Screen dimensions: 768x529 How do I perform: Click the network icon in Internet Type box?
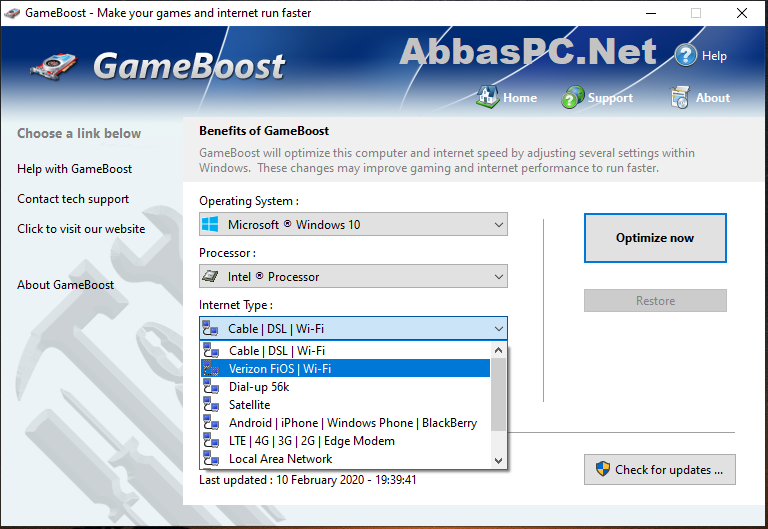tap(211, 328)
